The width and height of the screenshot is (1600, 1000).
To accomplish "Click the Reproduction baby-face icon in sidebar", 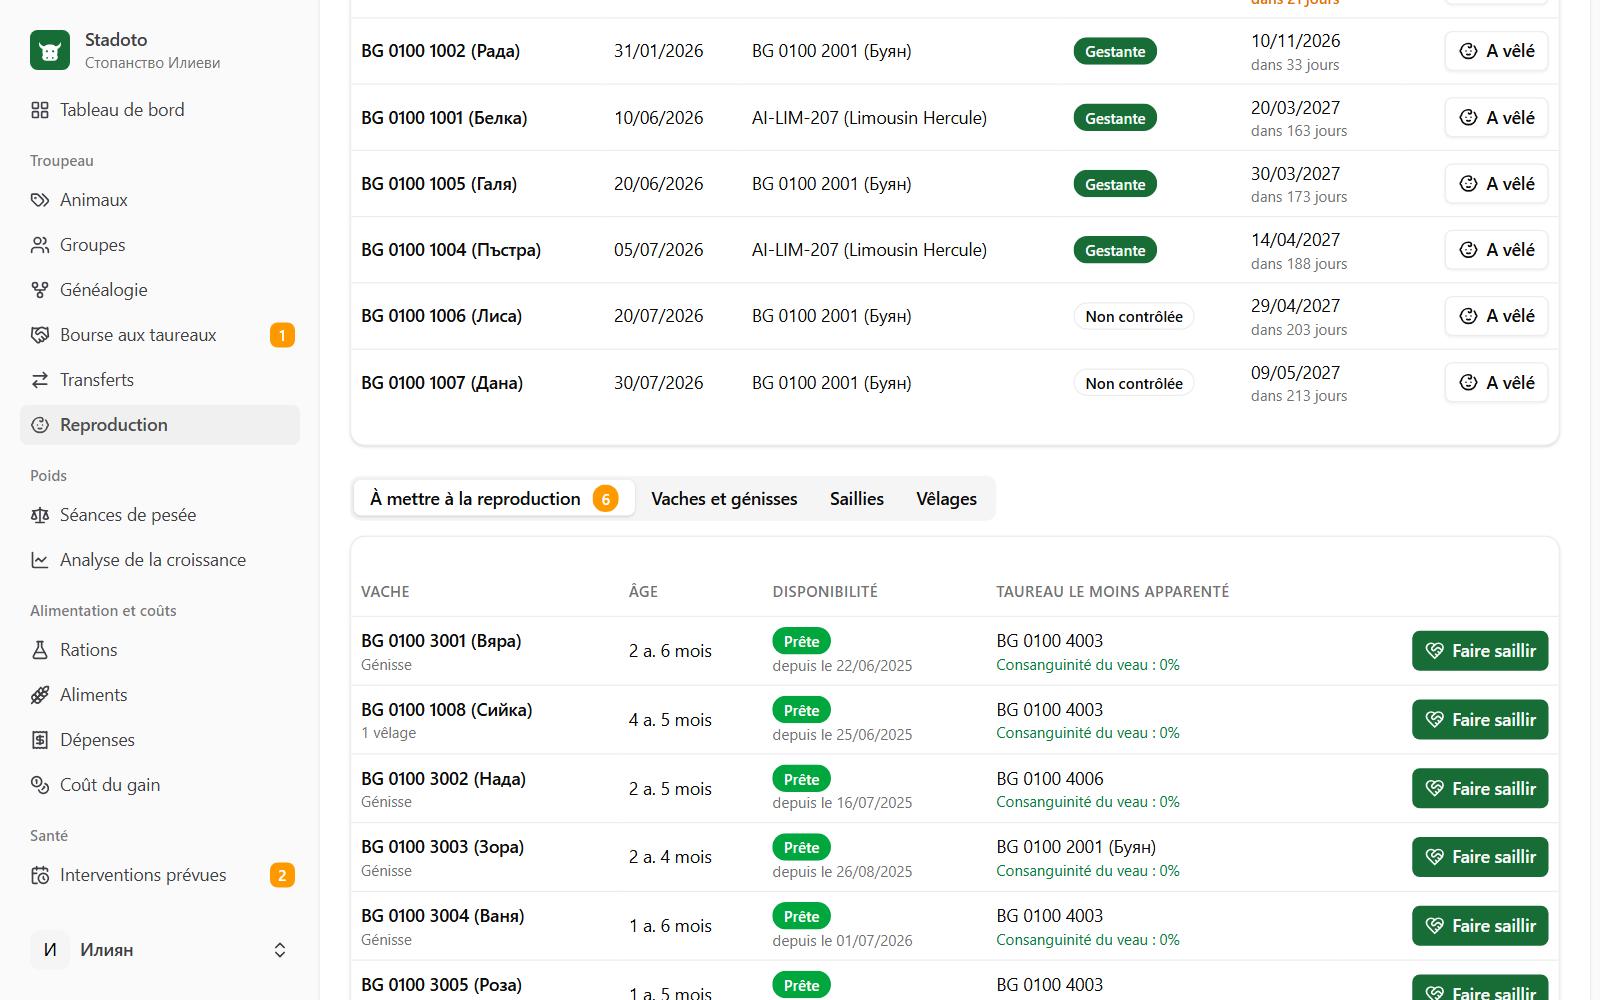I will (x=40, y=425).
